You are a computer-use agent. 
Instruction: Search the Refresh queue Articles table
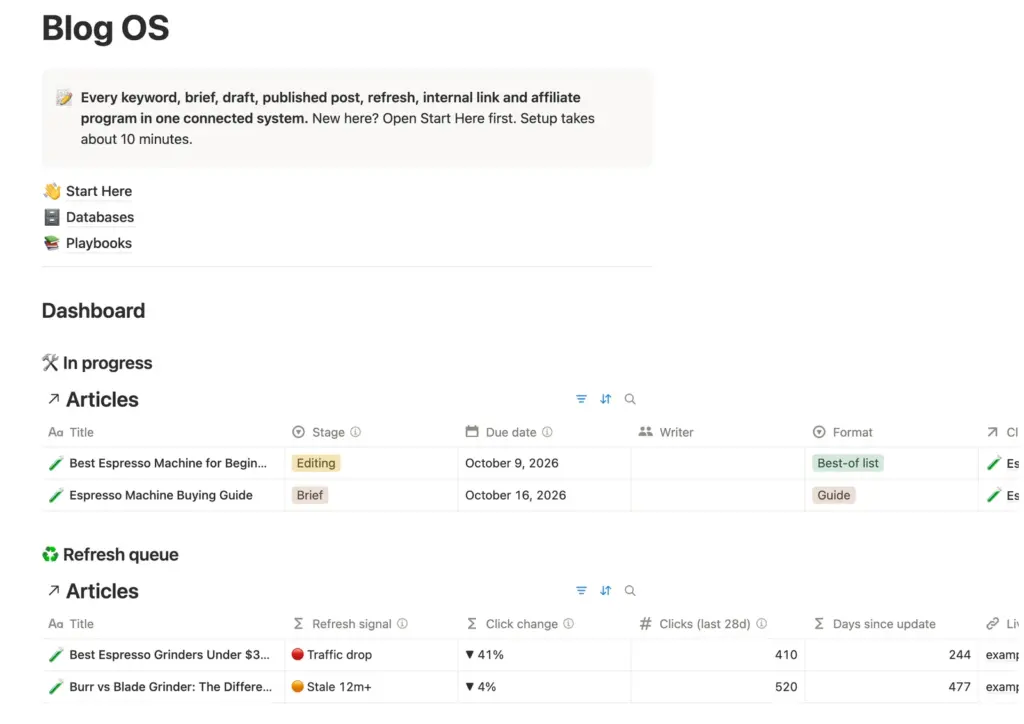coord(630,591)
